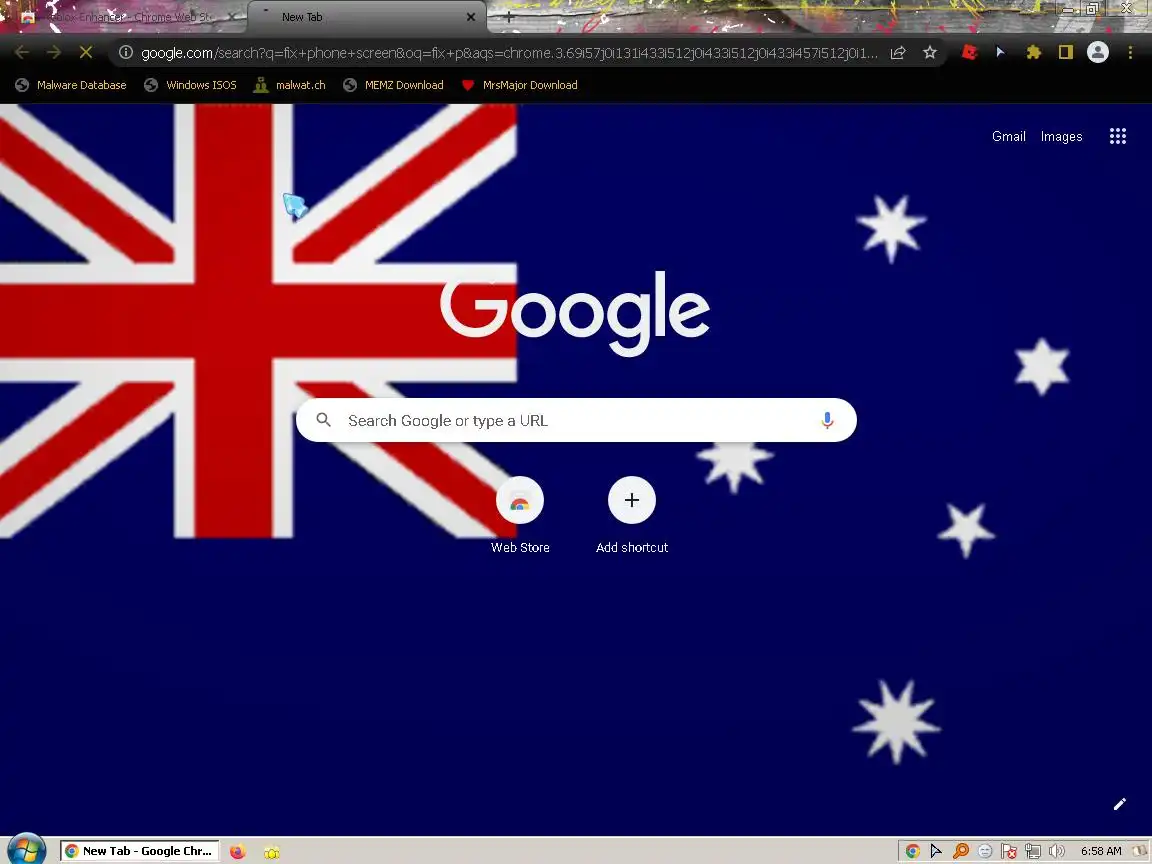Open the cursor extension in the toolbar

pyautogui.click(x=1001, y=52)
